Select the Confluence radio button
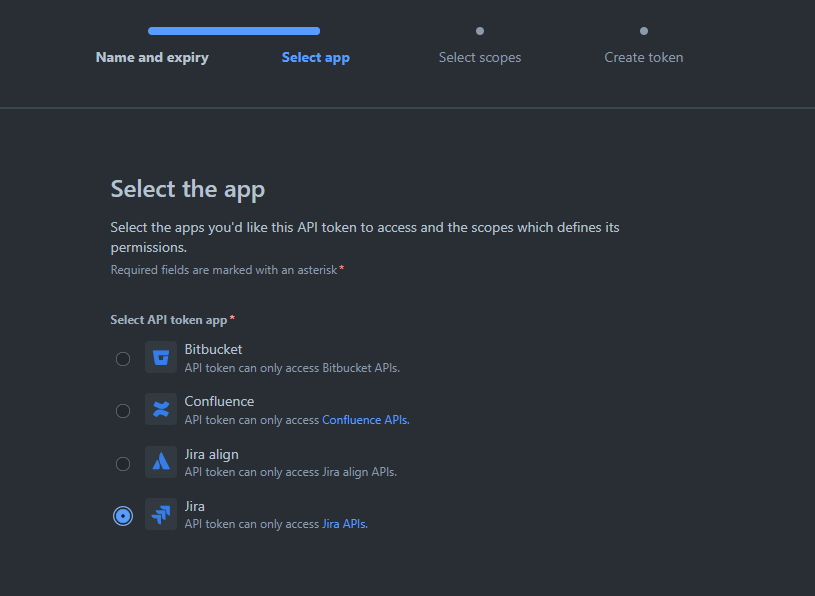Screen dimensions: 815x596 (123, 411)
